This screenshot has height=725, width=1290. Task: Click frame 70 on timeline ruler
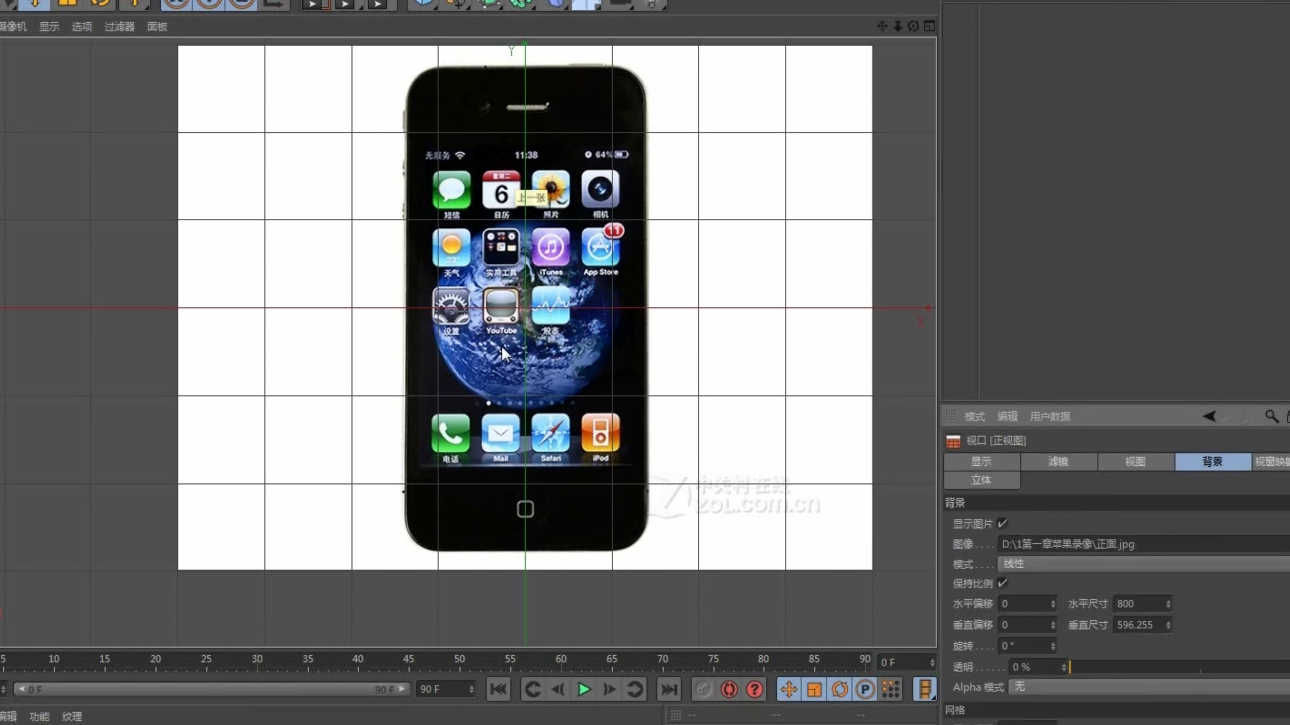pos(662,660)
